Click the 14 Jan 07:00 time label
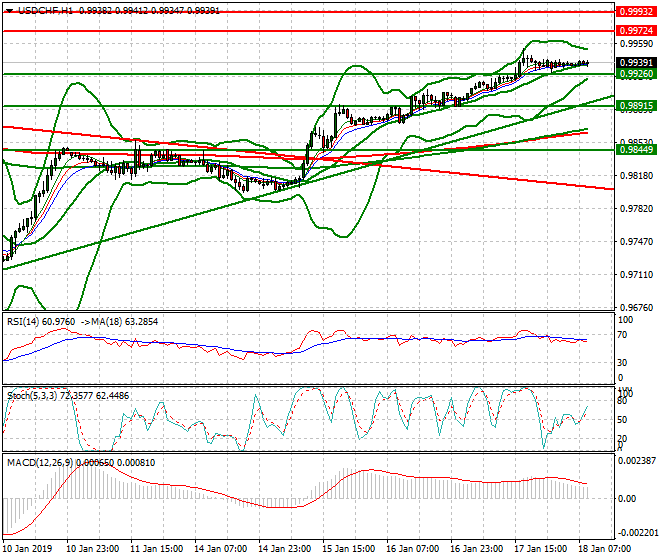 [x=221, y=549]
